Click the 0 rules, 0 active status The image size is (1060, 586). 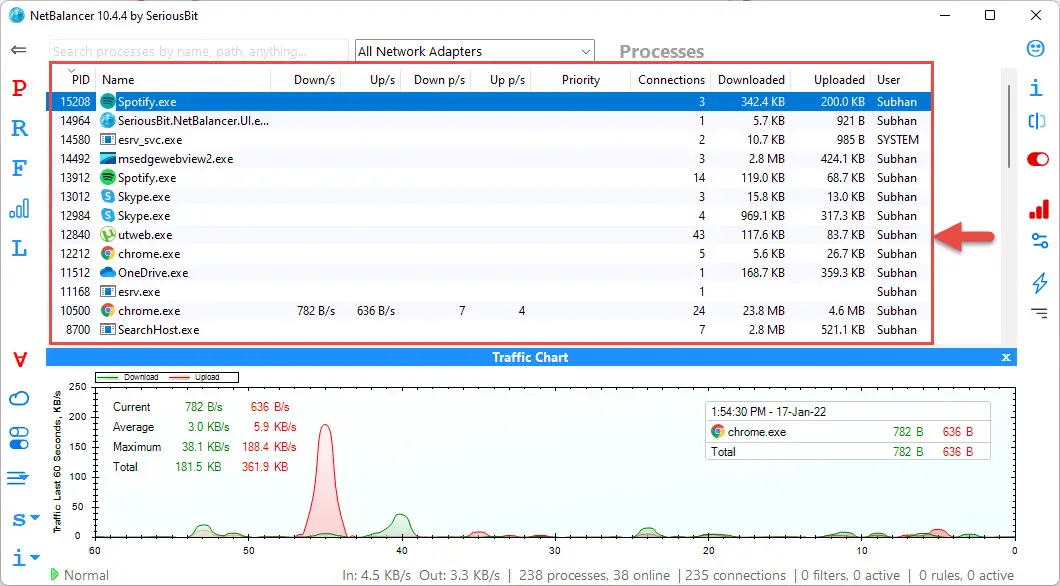[966, 575]
